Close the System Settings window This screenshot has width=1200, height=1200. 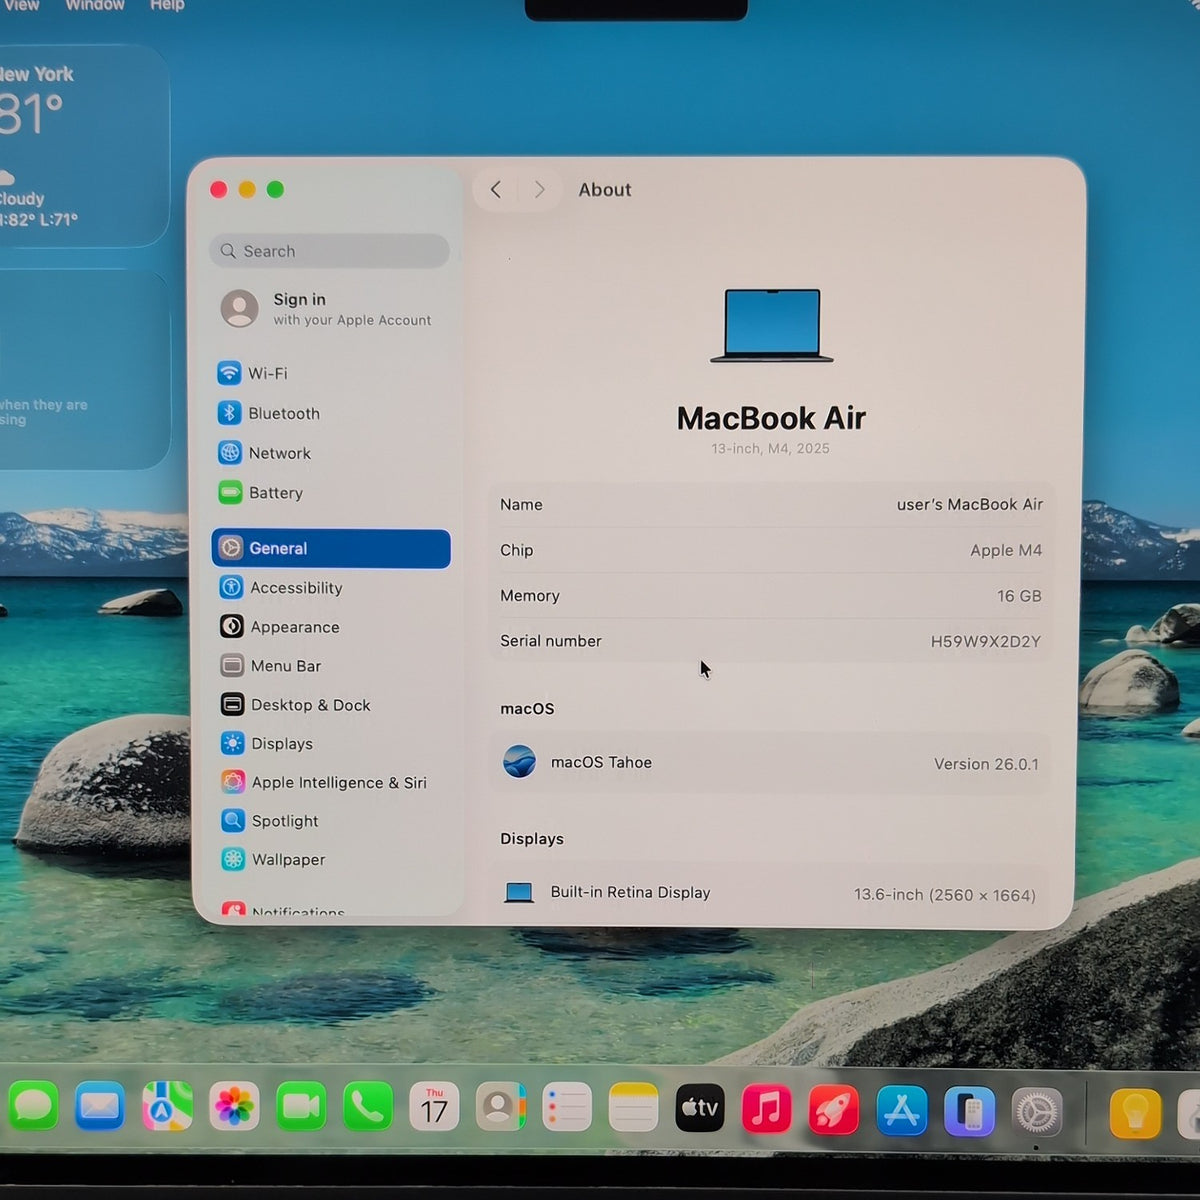(x=219, y=189)
